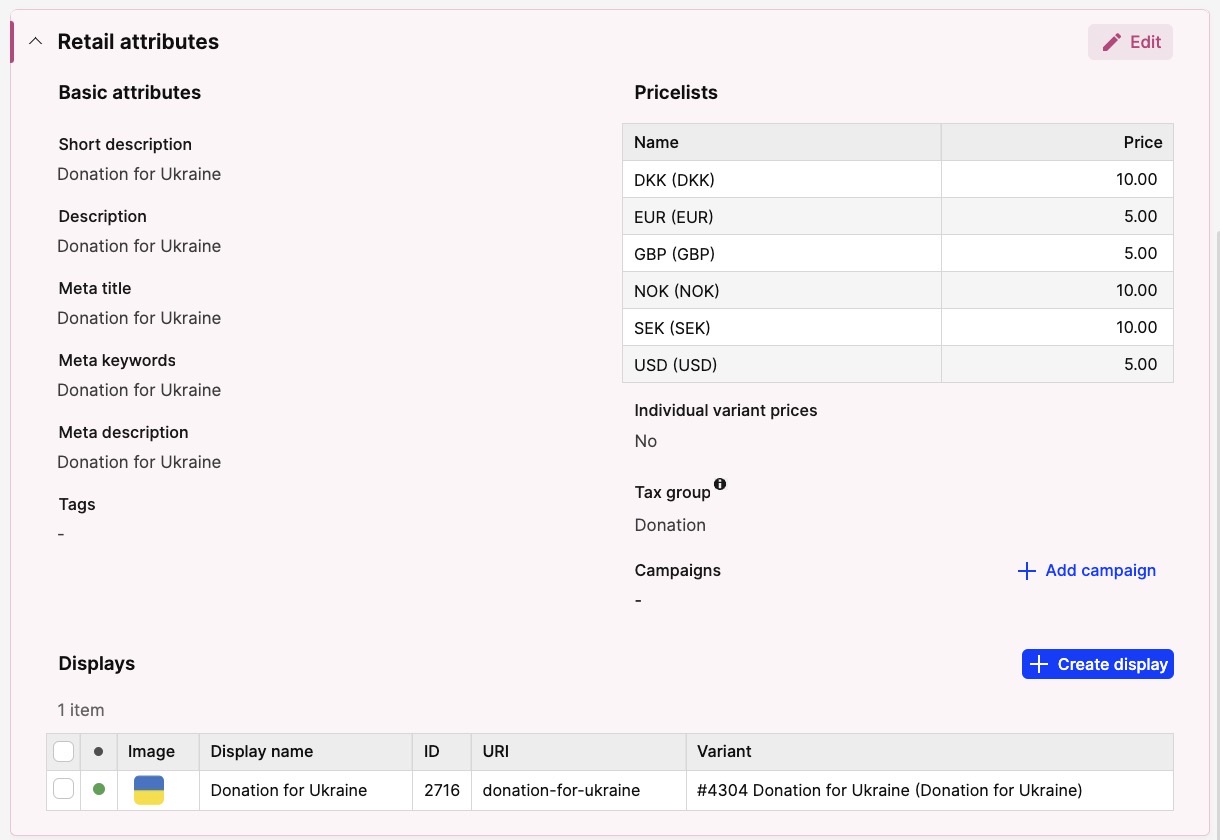
Task: Click the Price column header in Pricelists
Action: click(1142, 142)
